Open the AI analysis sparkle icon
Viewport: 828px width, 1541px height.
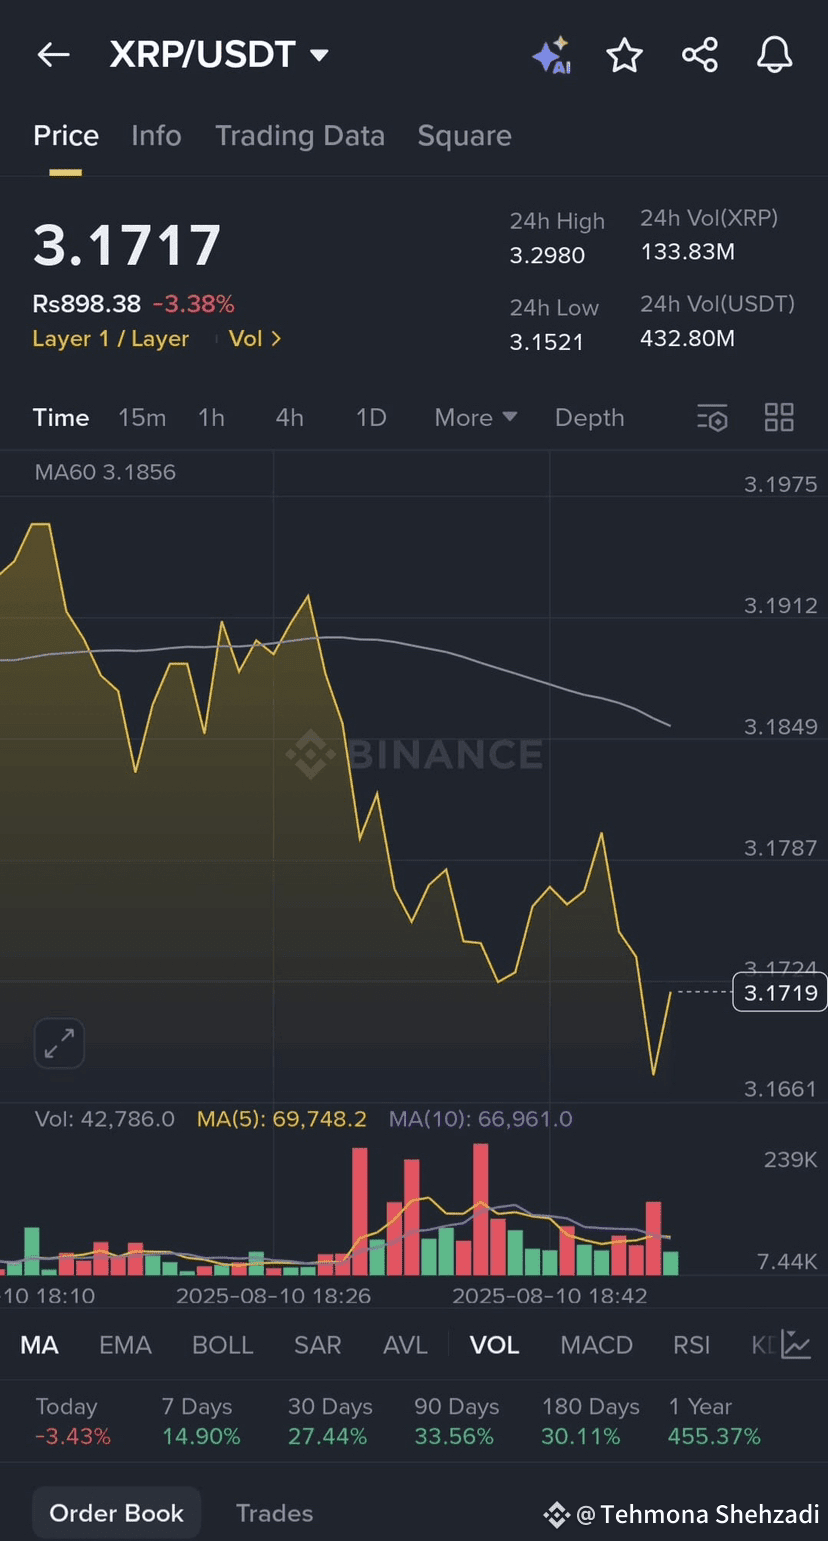[551, 55]
